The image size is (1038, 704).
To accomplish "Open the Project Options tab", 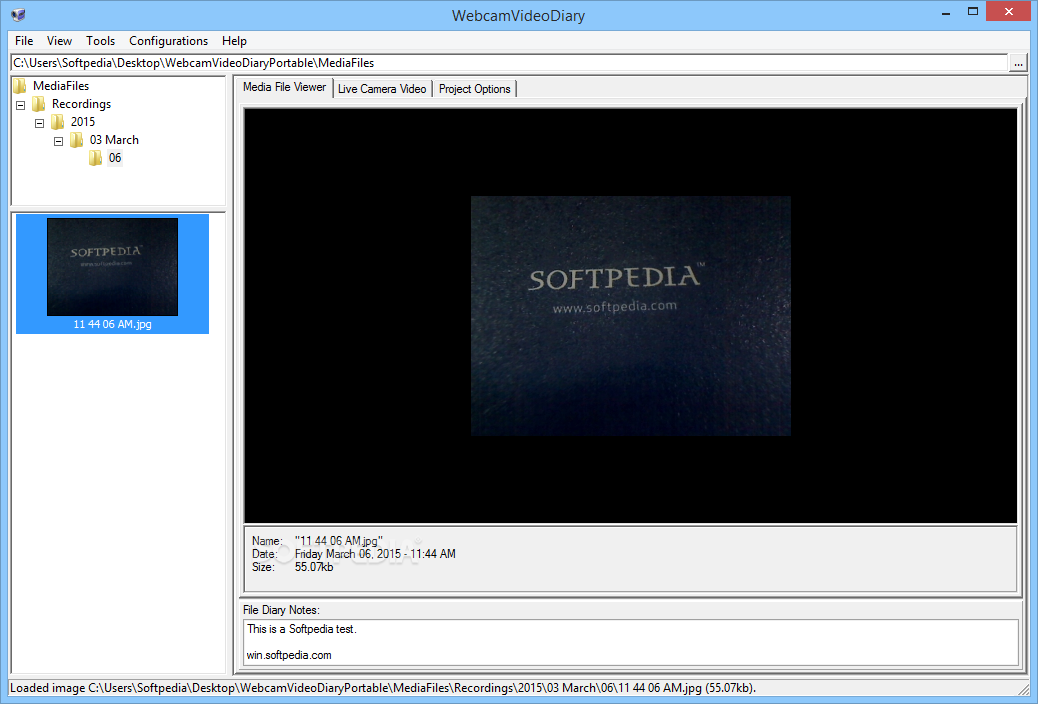I will [x=474, y=89].
